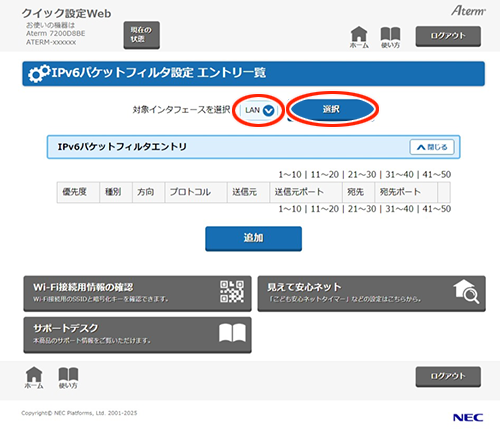Viewport: 500px width, 429px height.
Task: Collapse the section with 閉じる button
Action: [432, 147]
